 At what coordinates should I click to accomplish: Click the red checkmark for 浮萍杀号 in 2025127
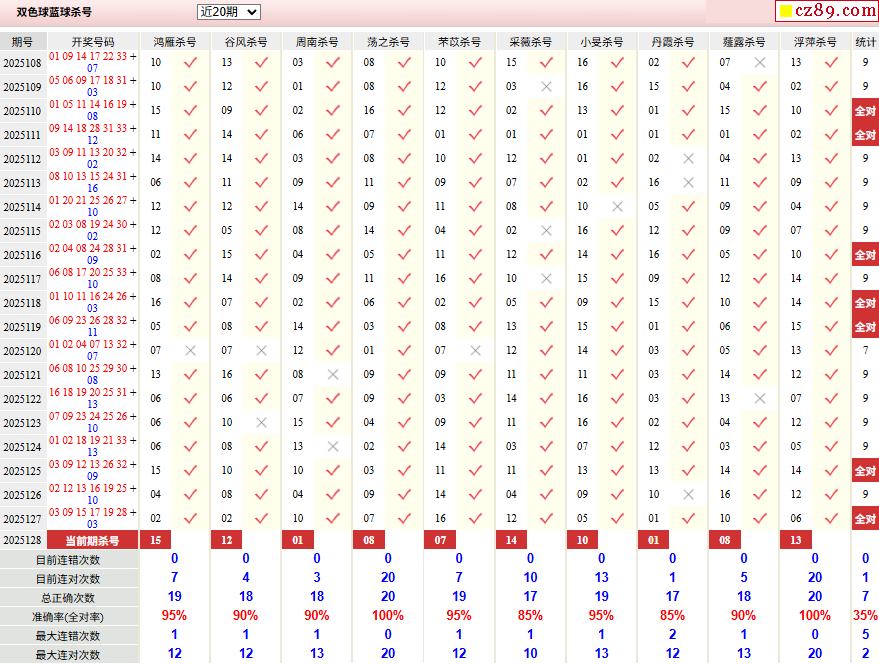pos(831,518)
